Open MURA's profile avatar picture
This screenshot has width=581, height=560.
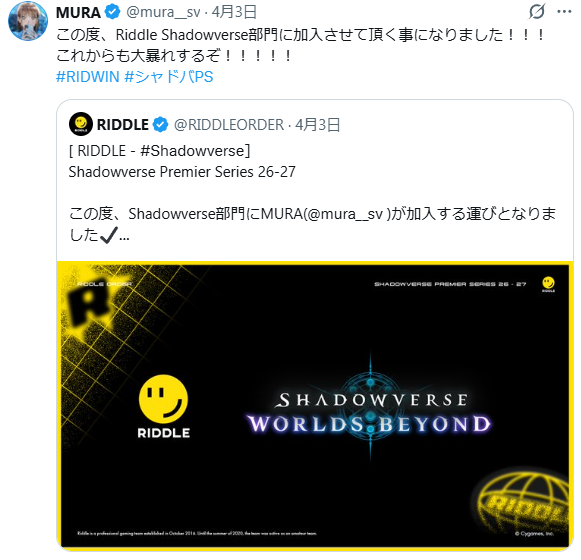coord(28,21)
